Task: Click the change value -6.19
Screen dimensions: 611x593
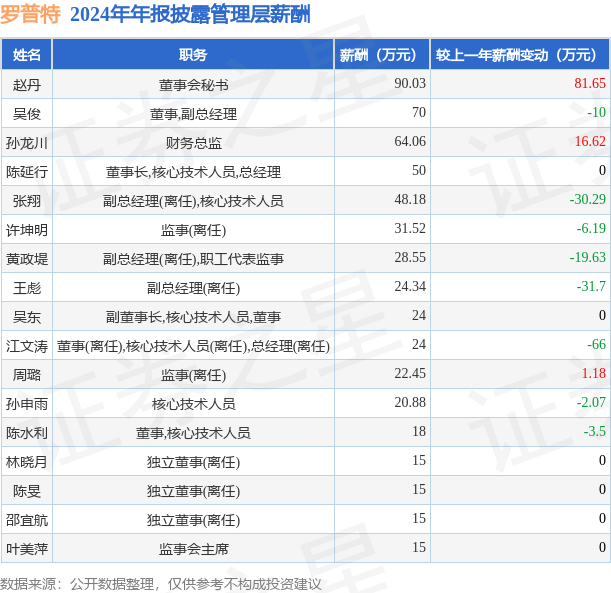Action: [x=591, y=228]
